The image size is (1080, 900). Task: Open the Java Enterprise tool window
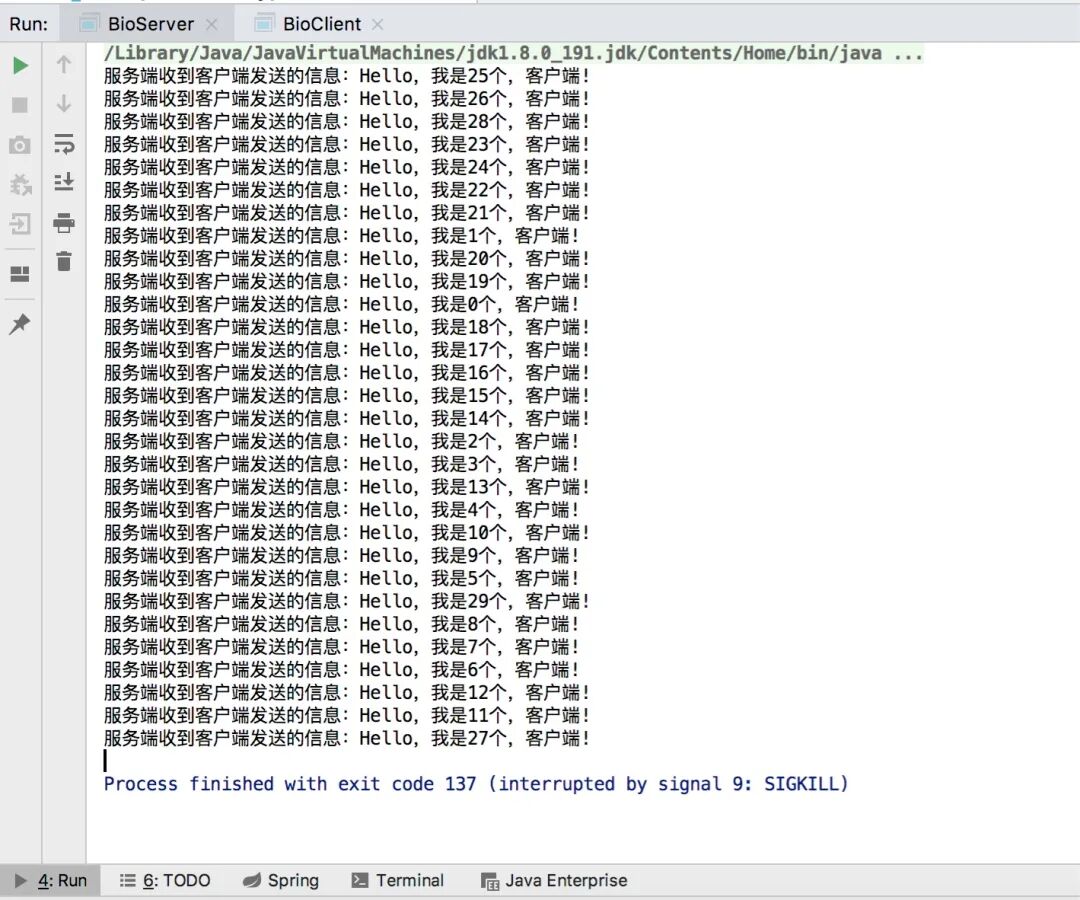point(554,881)
